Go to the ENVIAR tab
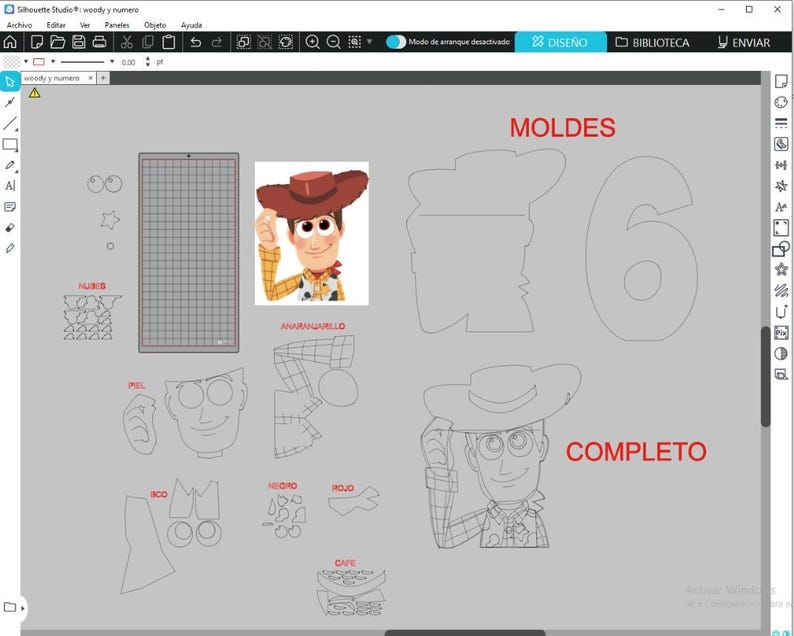794x636 pixels. [744, 42]
